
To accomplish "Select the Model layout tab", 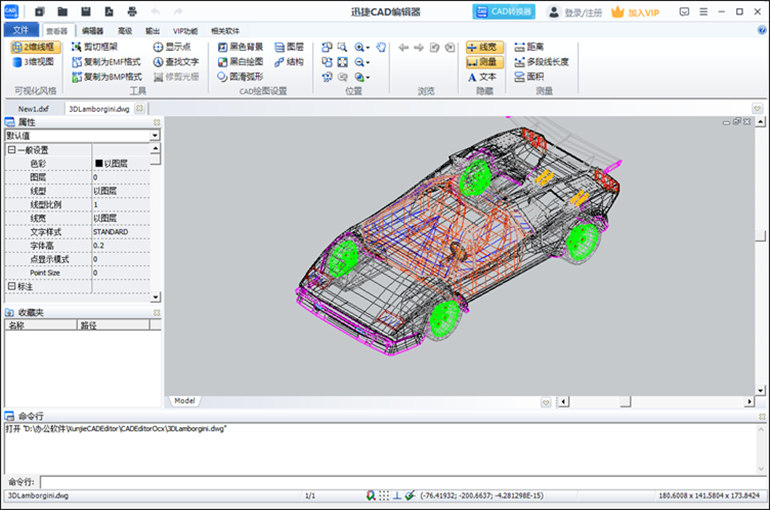I will pyautogui.click(x=185, y=401).
